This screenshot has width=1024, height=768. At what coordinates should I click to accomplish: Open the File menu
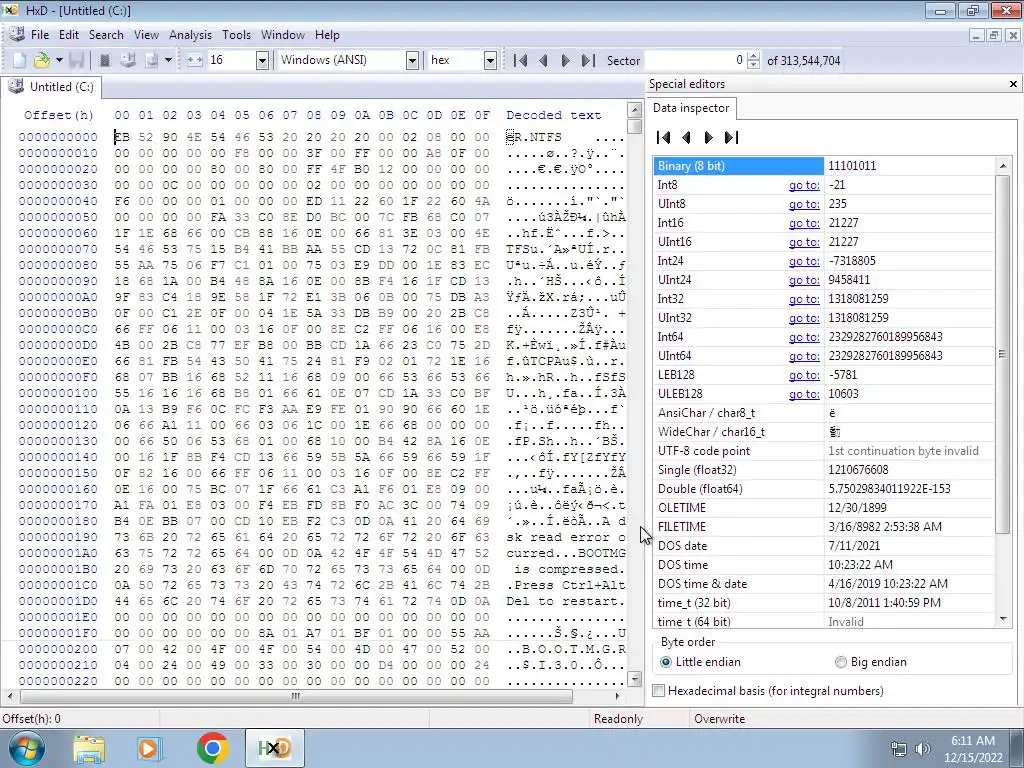coord(39,35)
